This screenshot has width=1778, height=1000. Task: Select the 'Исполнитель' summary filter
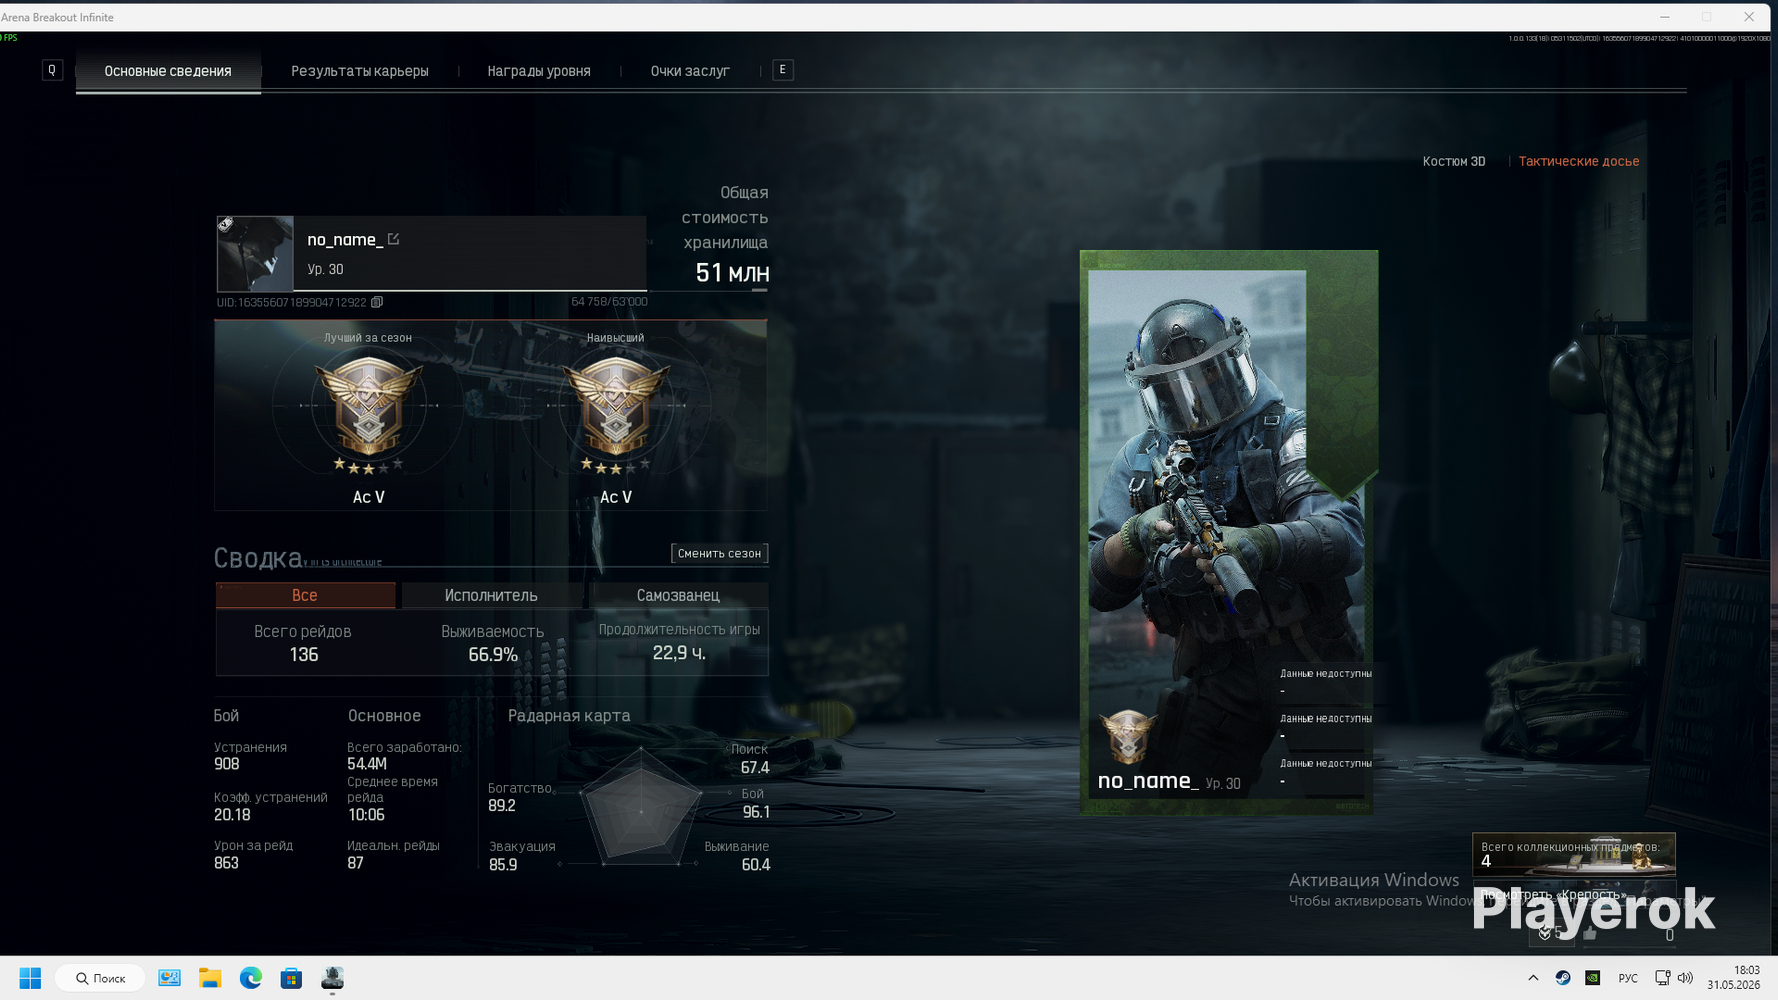click(x=491, y=595)
